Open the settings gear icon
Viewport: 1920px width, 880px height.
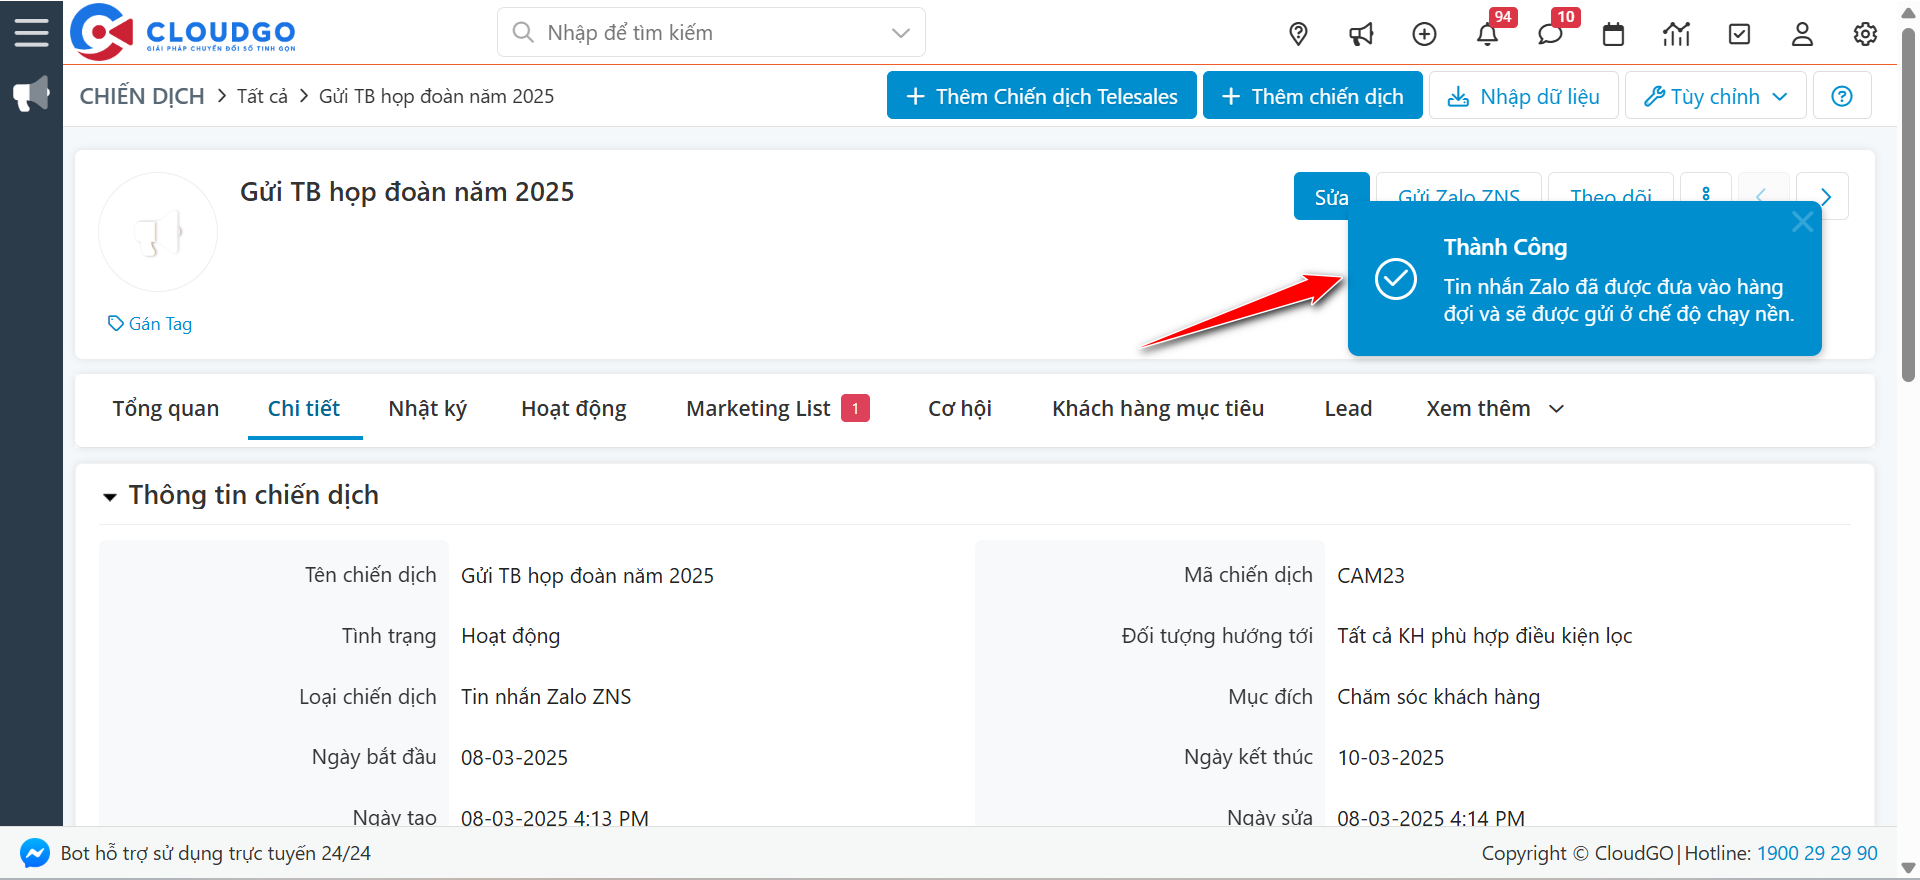[x=1865, y=34]
